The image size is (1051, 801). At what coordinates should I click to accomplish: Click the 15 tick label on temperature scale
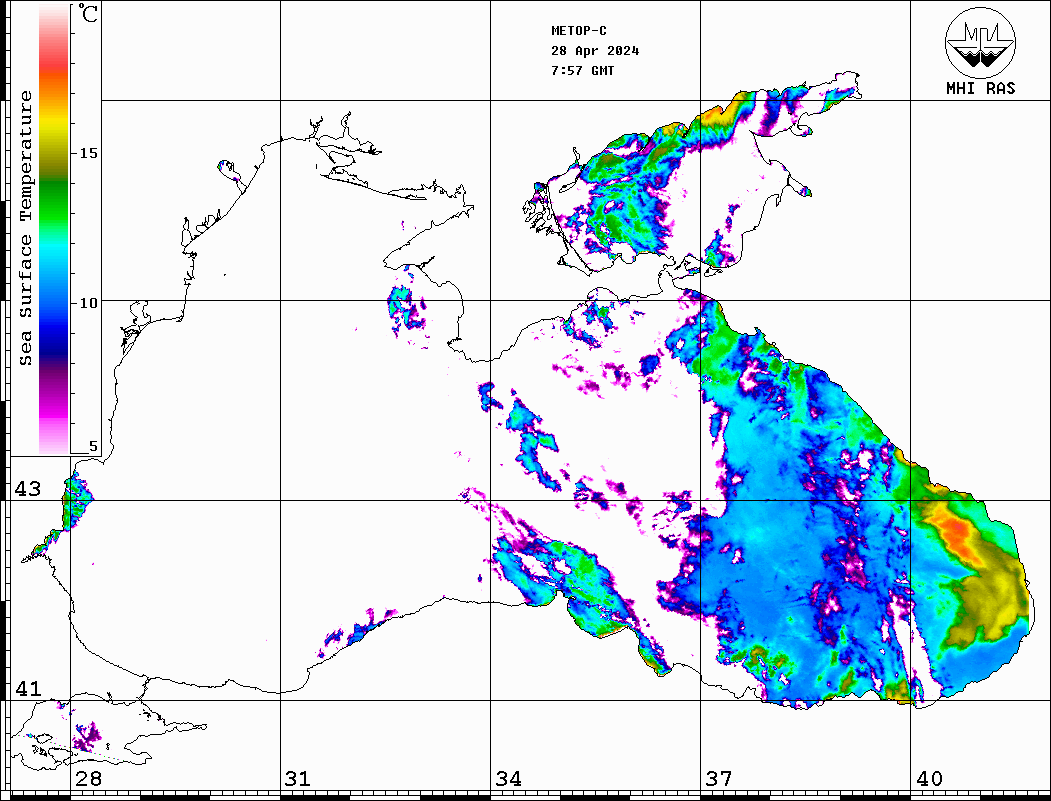[89, 153]
